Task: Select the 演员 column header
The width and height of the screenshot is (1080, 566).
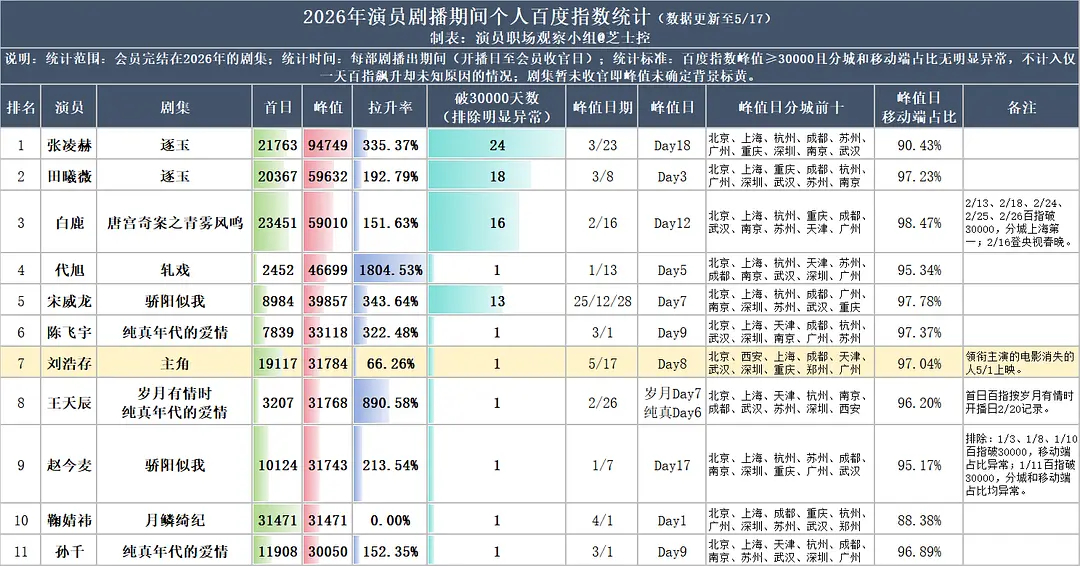Action: click(70, 107)
